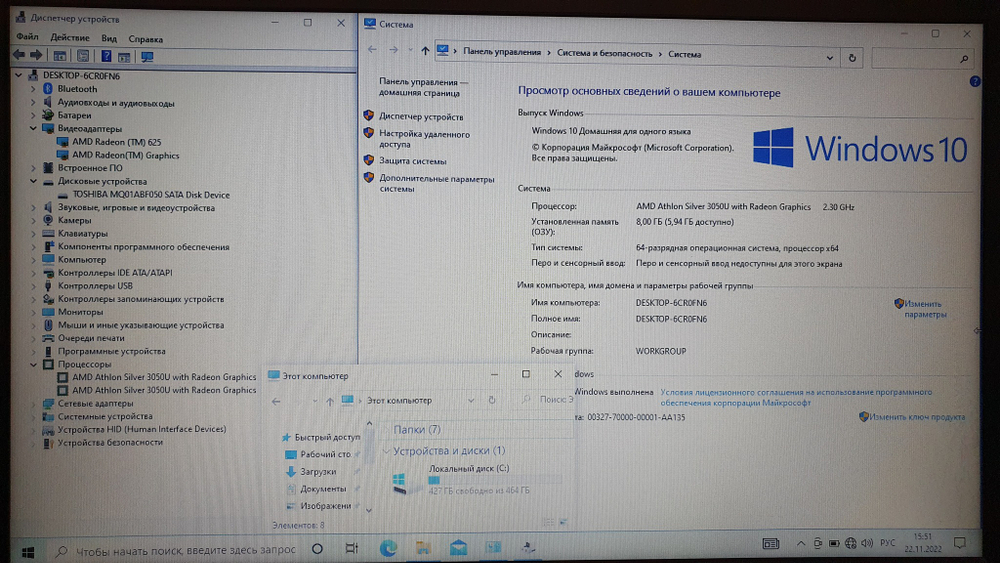
Task: Select Документы in Explorer sidebar
Action: click(323, 489)
